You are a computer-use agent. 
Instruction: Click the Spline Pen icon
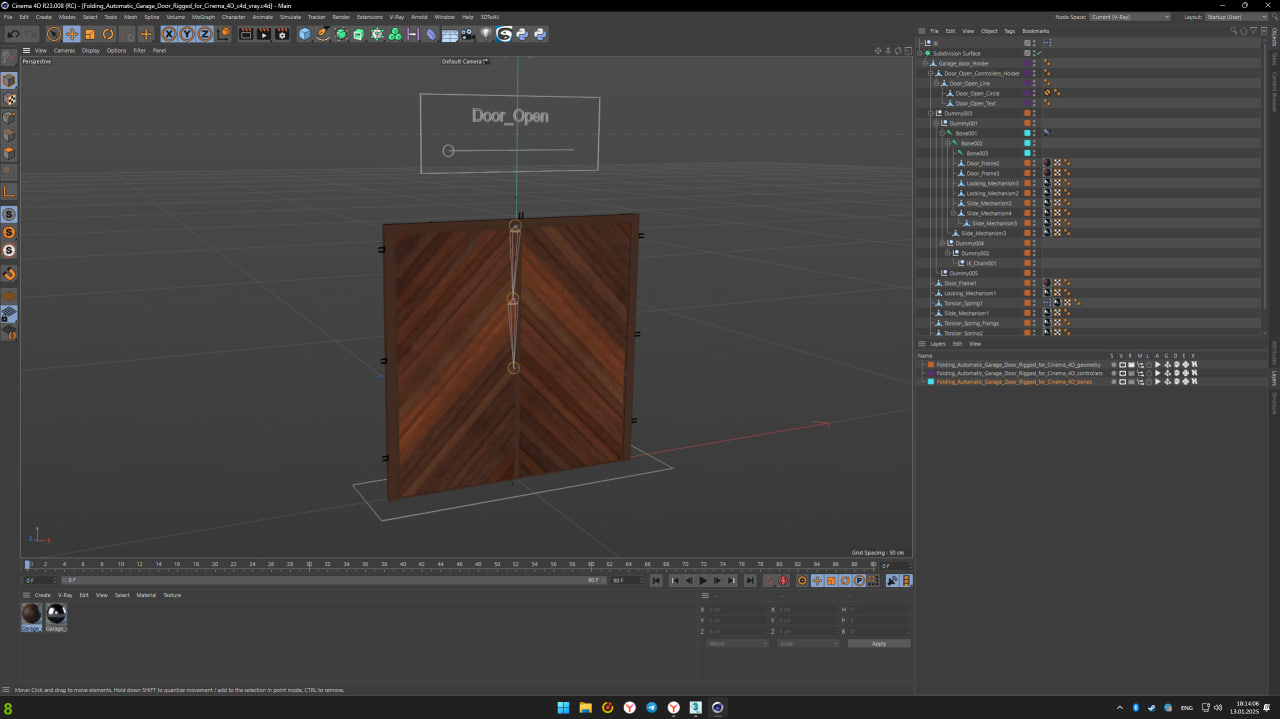point(323,34)
